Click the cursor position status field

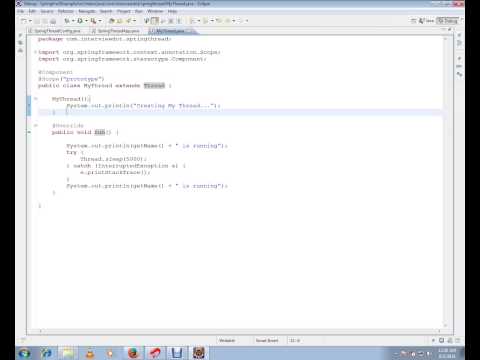tap(295, 340)
